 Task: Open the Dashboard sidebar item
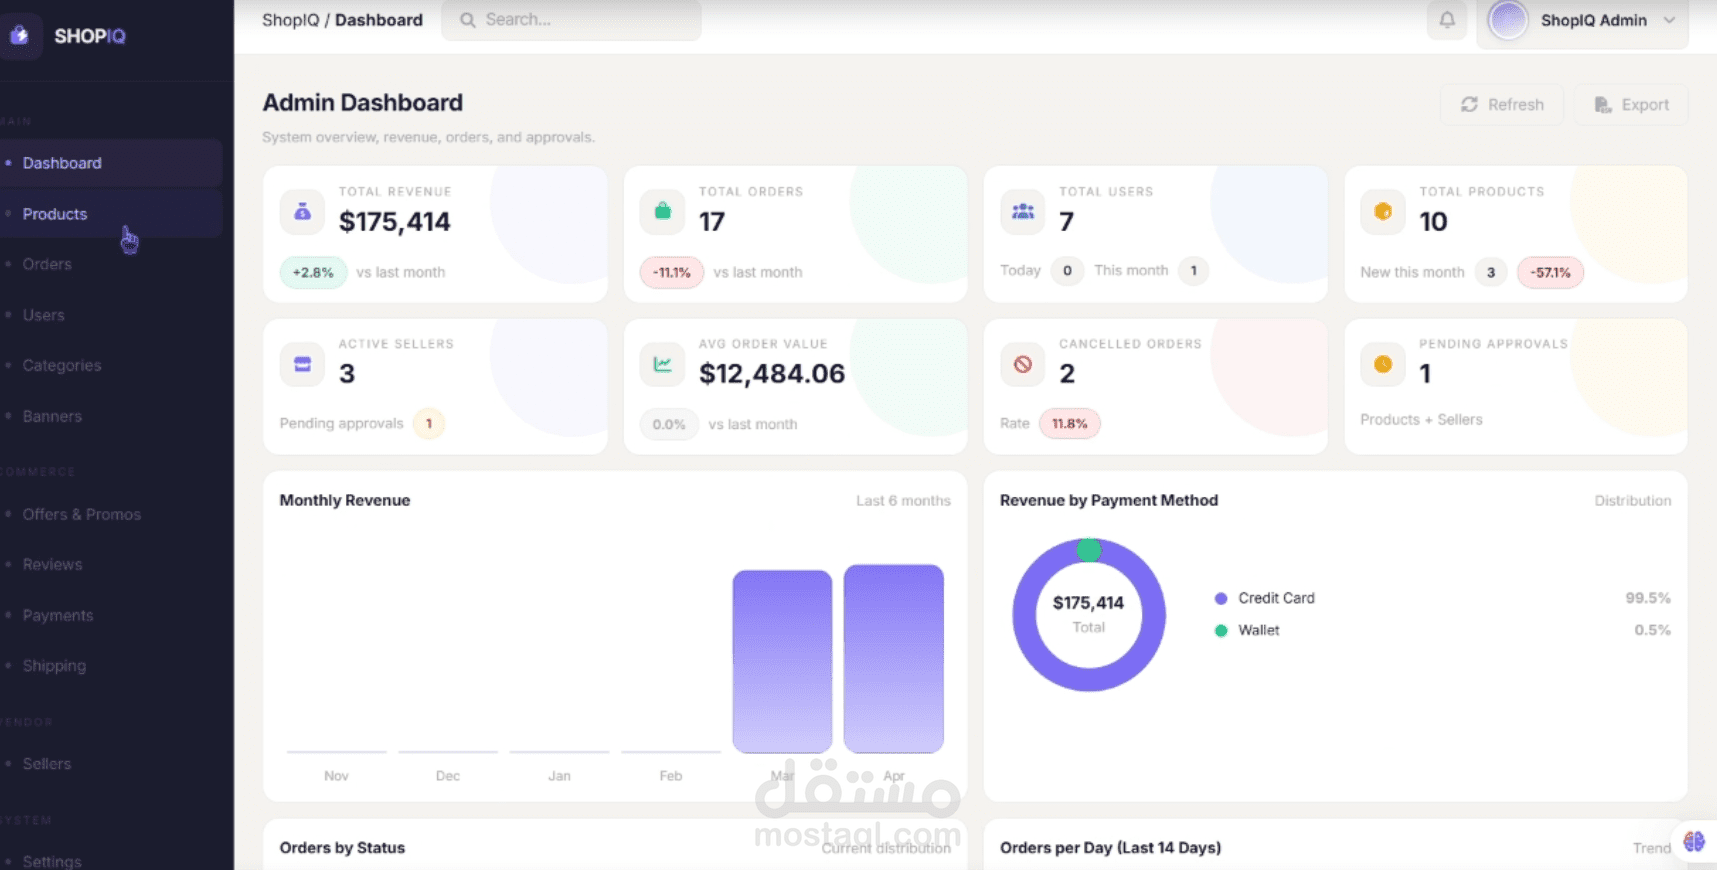click(111, 163)
